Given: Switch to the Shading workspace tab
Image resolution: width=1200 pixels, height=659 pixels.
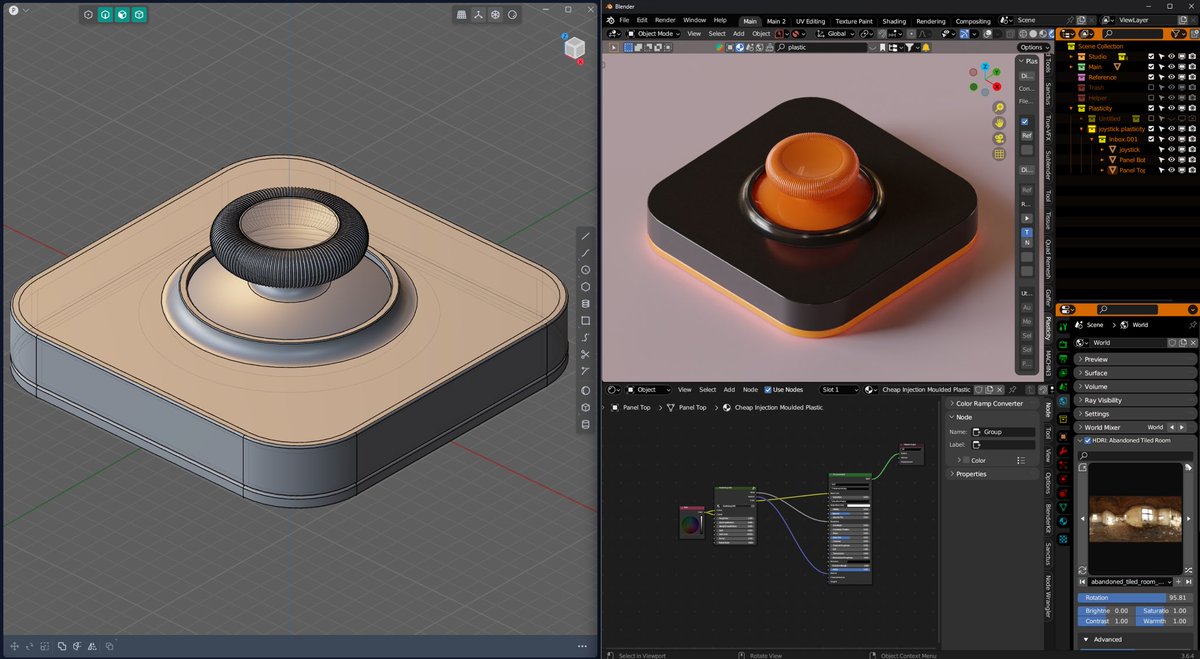Looking at the screenshot, I should click(894, 21).
